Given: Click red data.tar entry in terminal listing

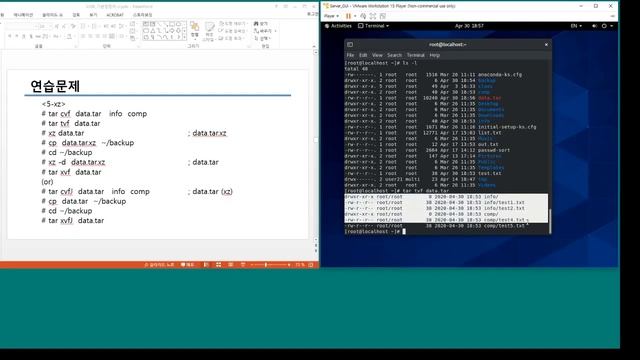Looking at the screenshot, I should 489,98.
